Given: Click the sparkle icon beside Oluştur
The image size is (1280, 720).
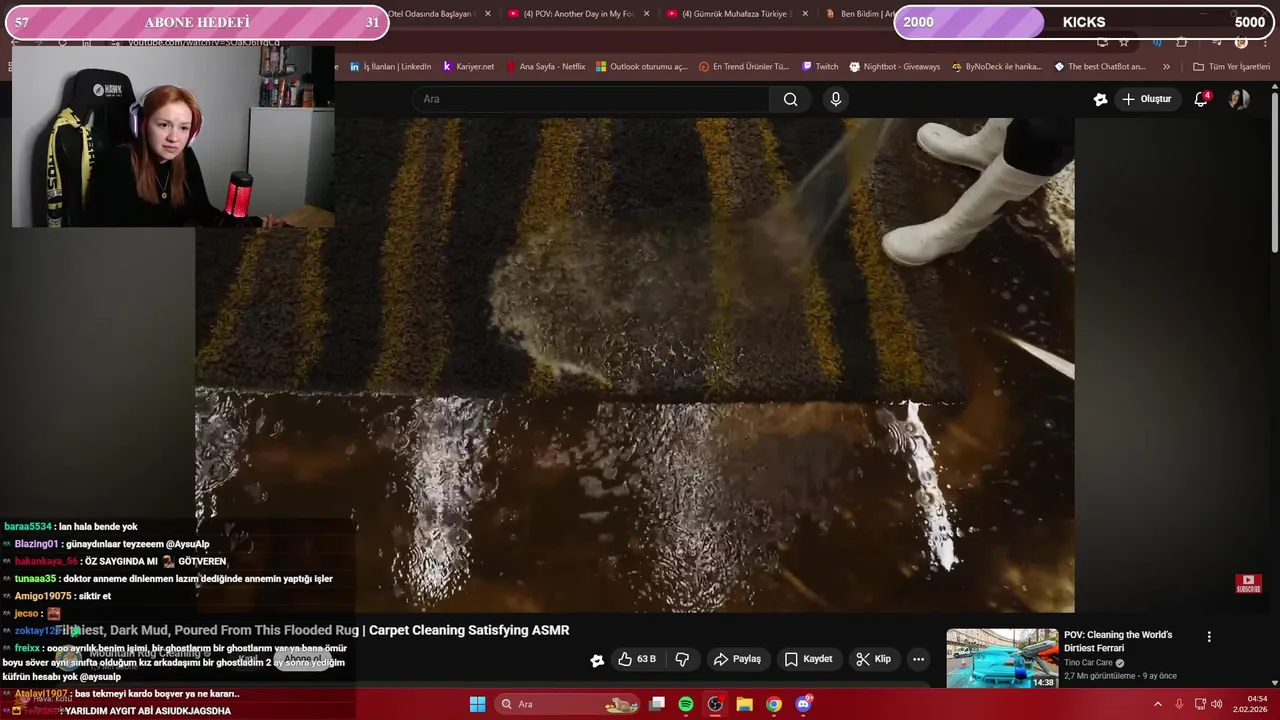Looking at the screenshot, I should pyautogui.click(x=1101, y=99).
